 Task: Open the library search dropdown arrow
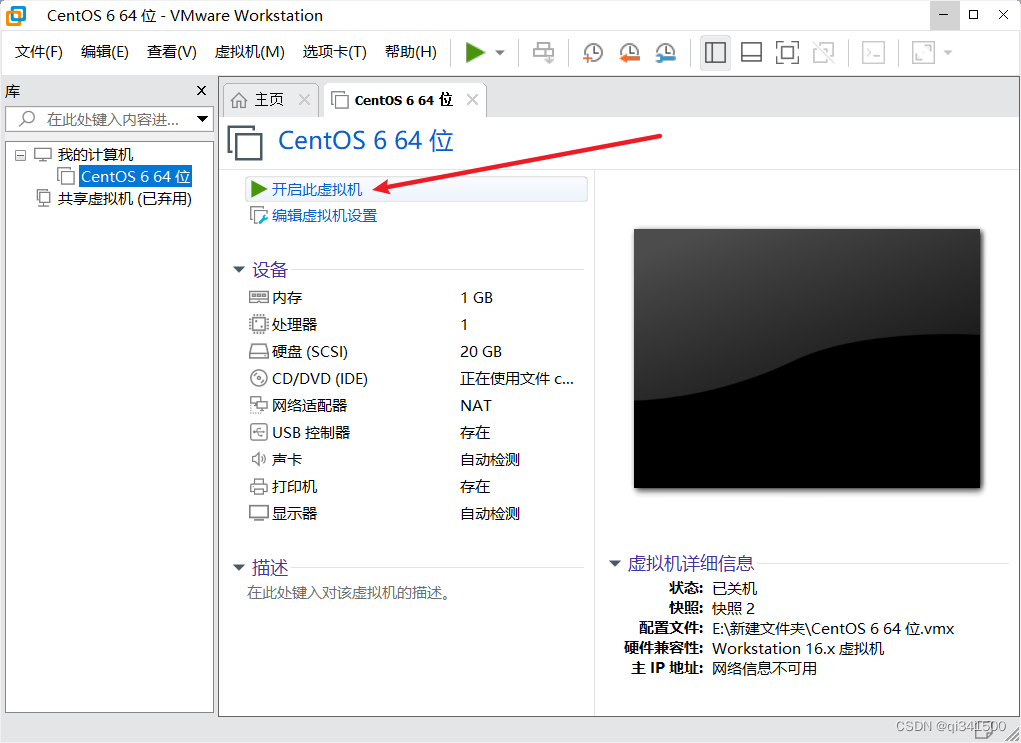click(x=203, y=119)
